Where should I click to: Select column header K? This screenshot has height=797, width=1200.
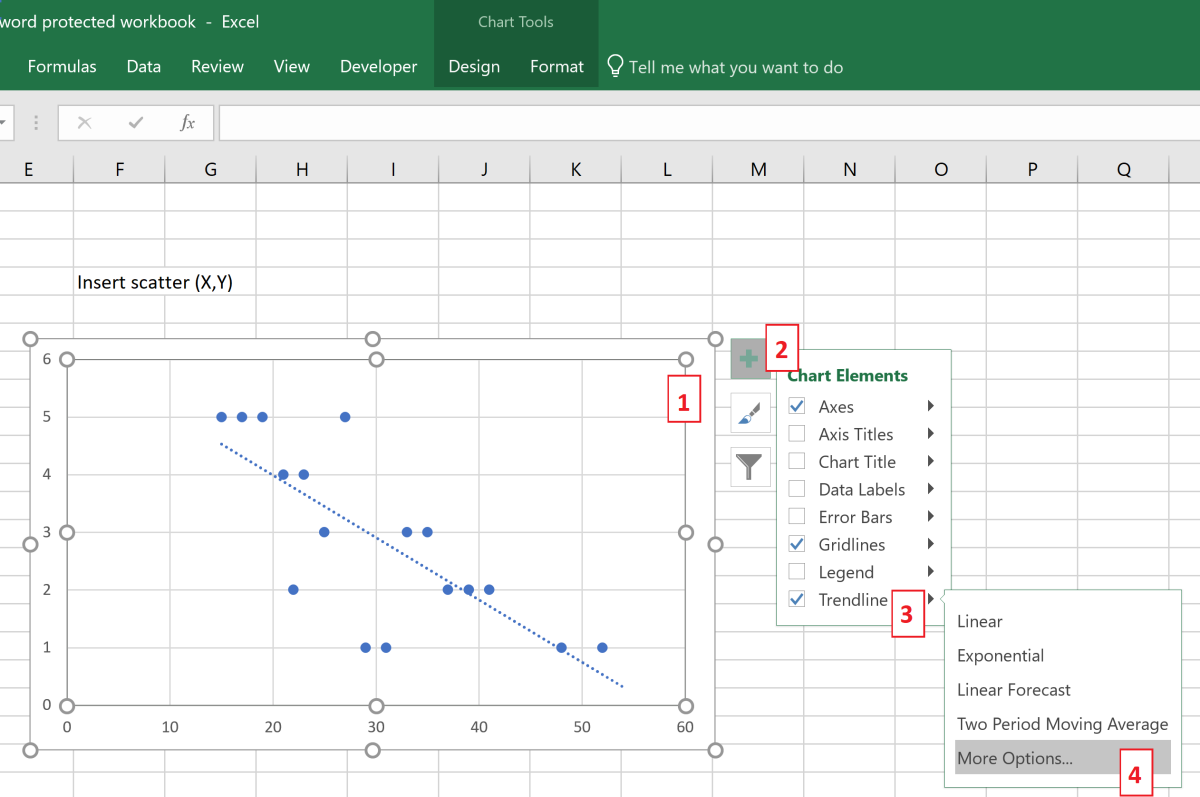pyautogui.click(x=576, y=170)
